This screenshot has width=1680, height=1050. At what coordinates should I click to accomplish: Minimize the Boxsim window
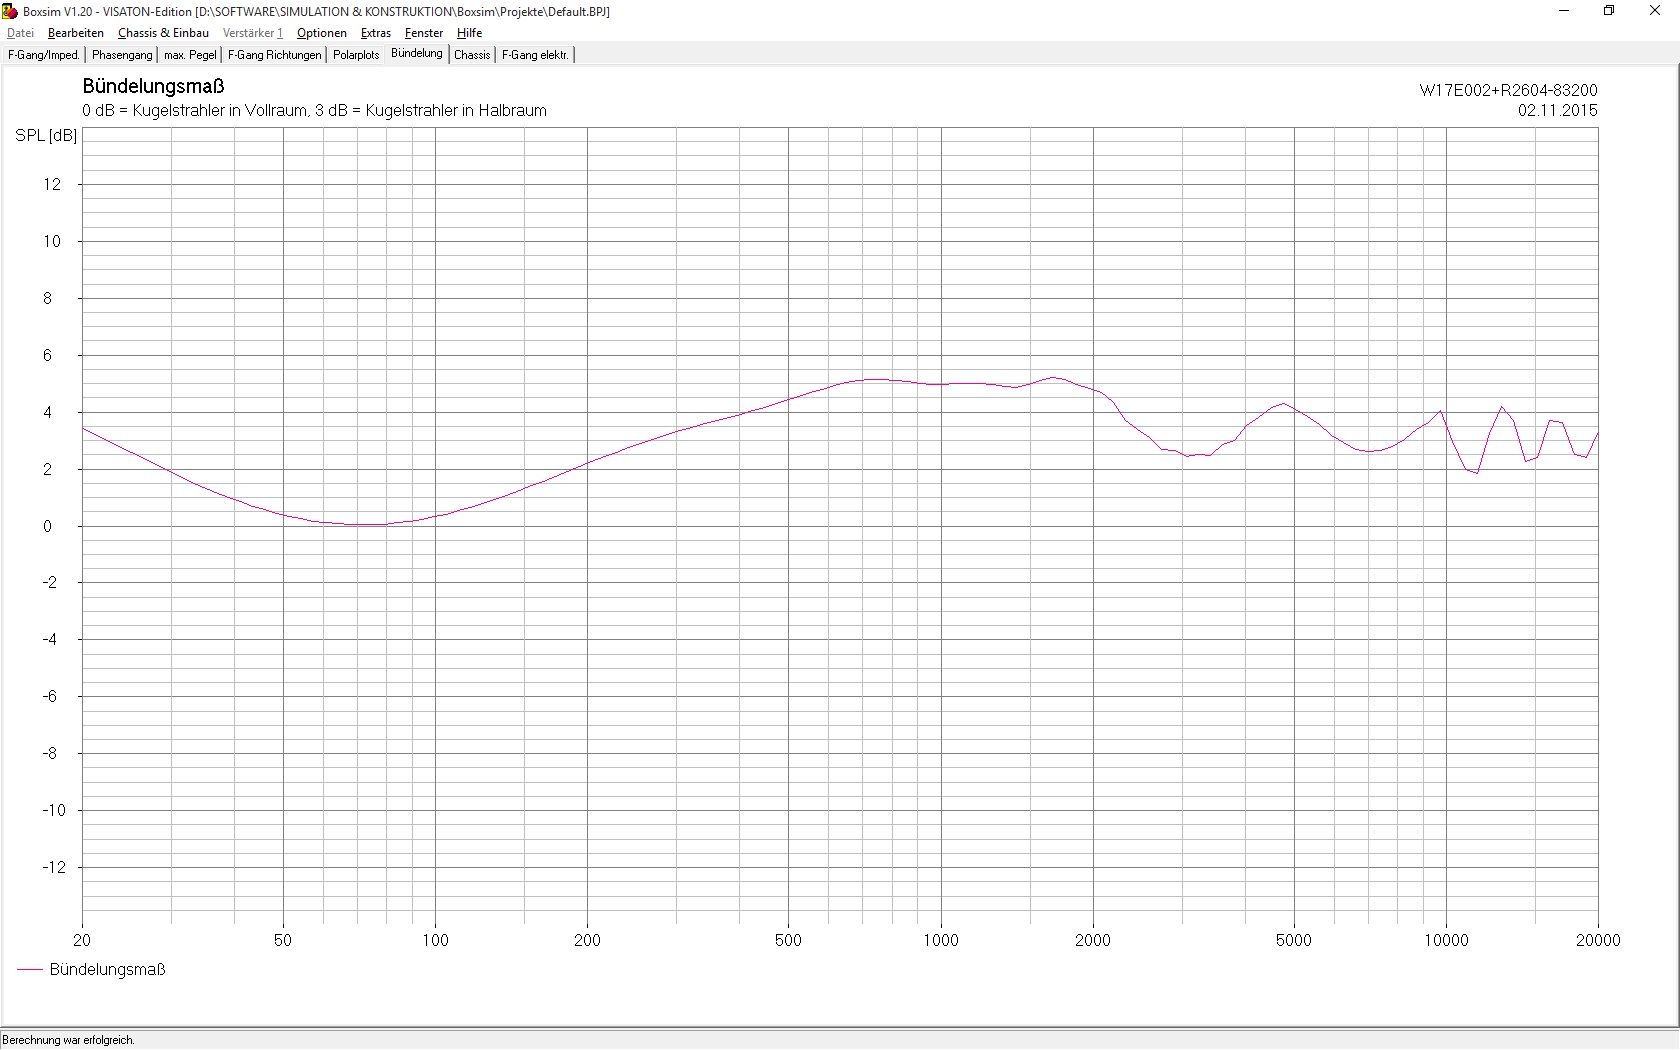pyautogui.click(x=1564, y=11)
